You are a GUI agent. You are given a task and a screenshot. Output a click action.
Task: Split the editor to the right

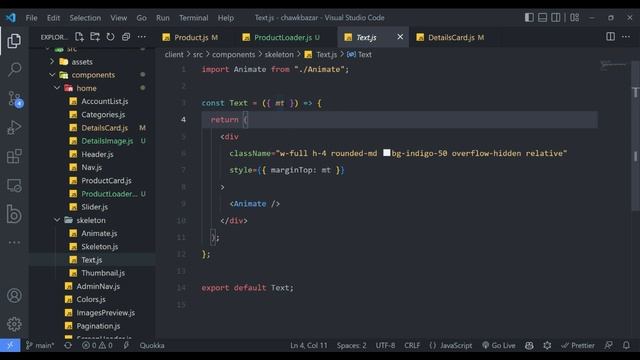tap(610, 37)
